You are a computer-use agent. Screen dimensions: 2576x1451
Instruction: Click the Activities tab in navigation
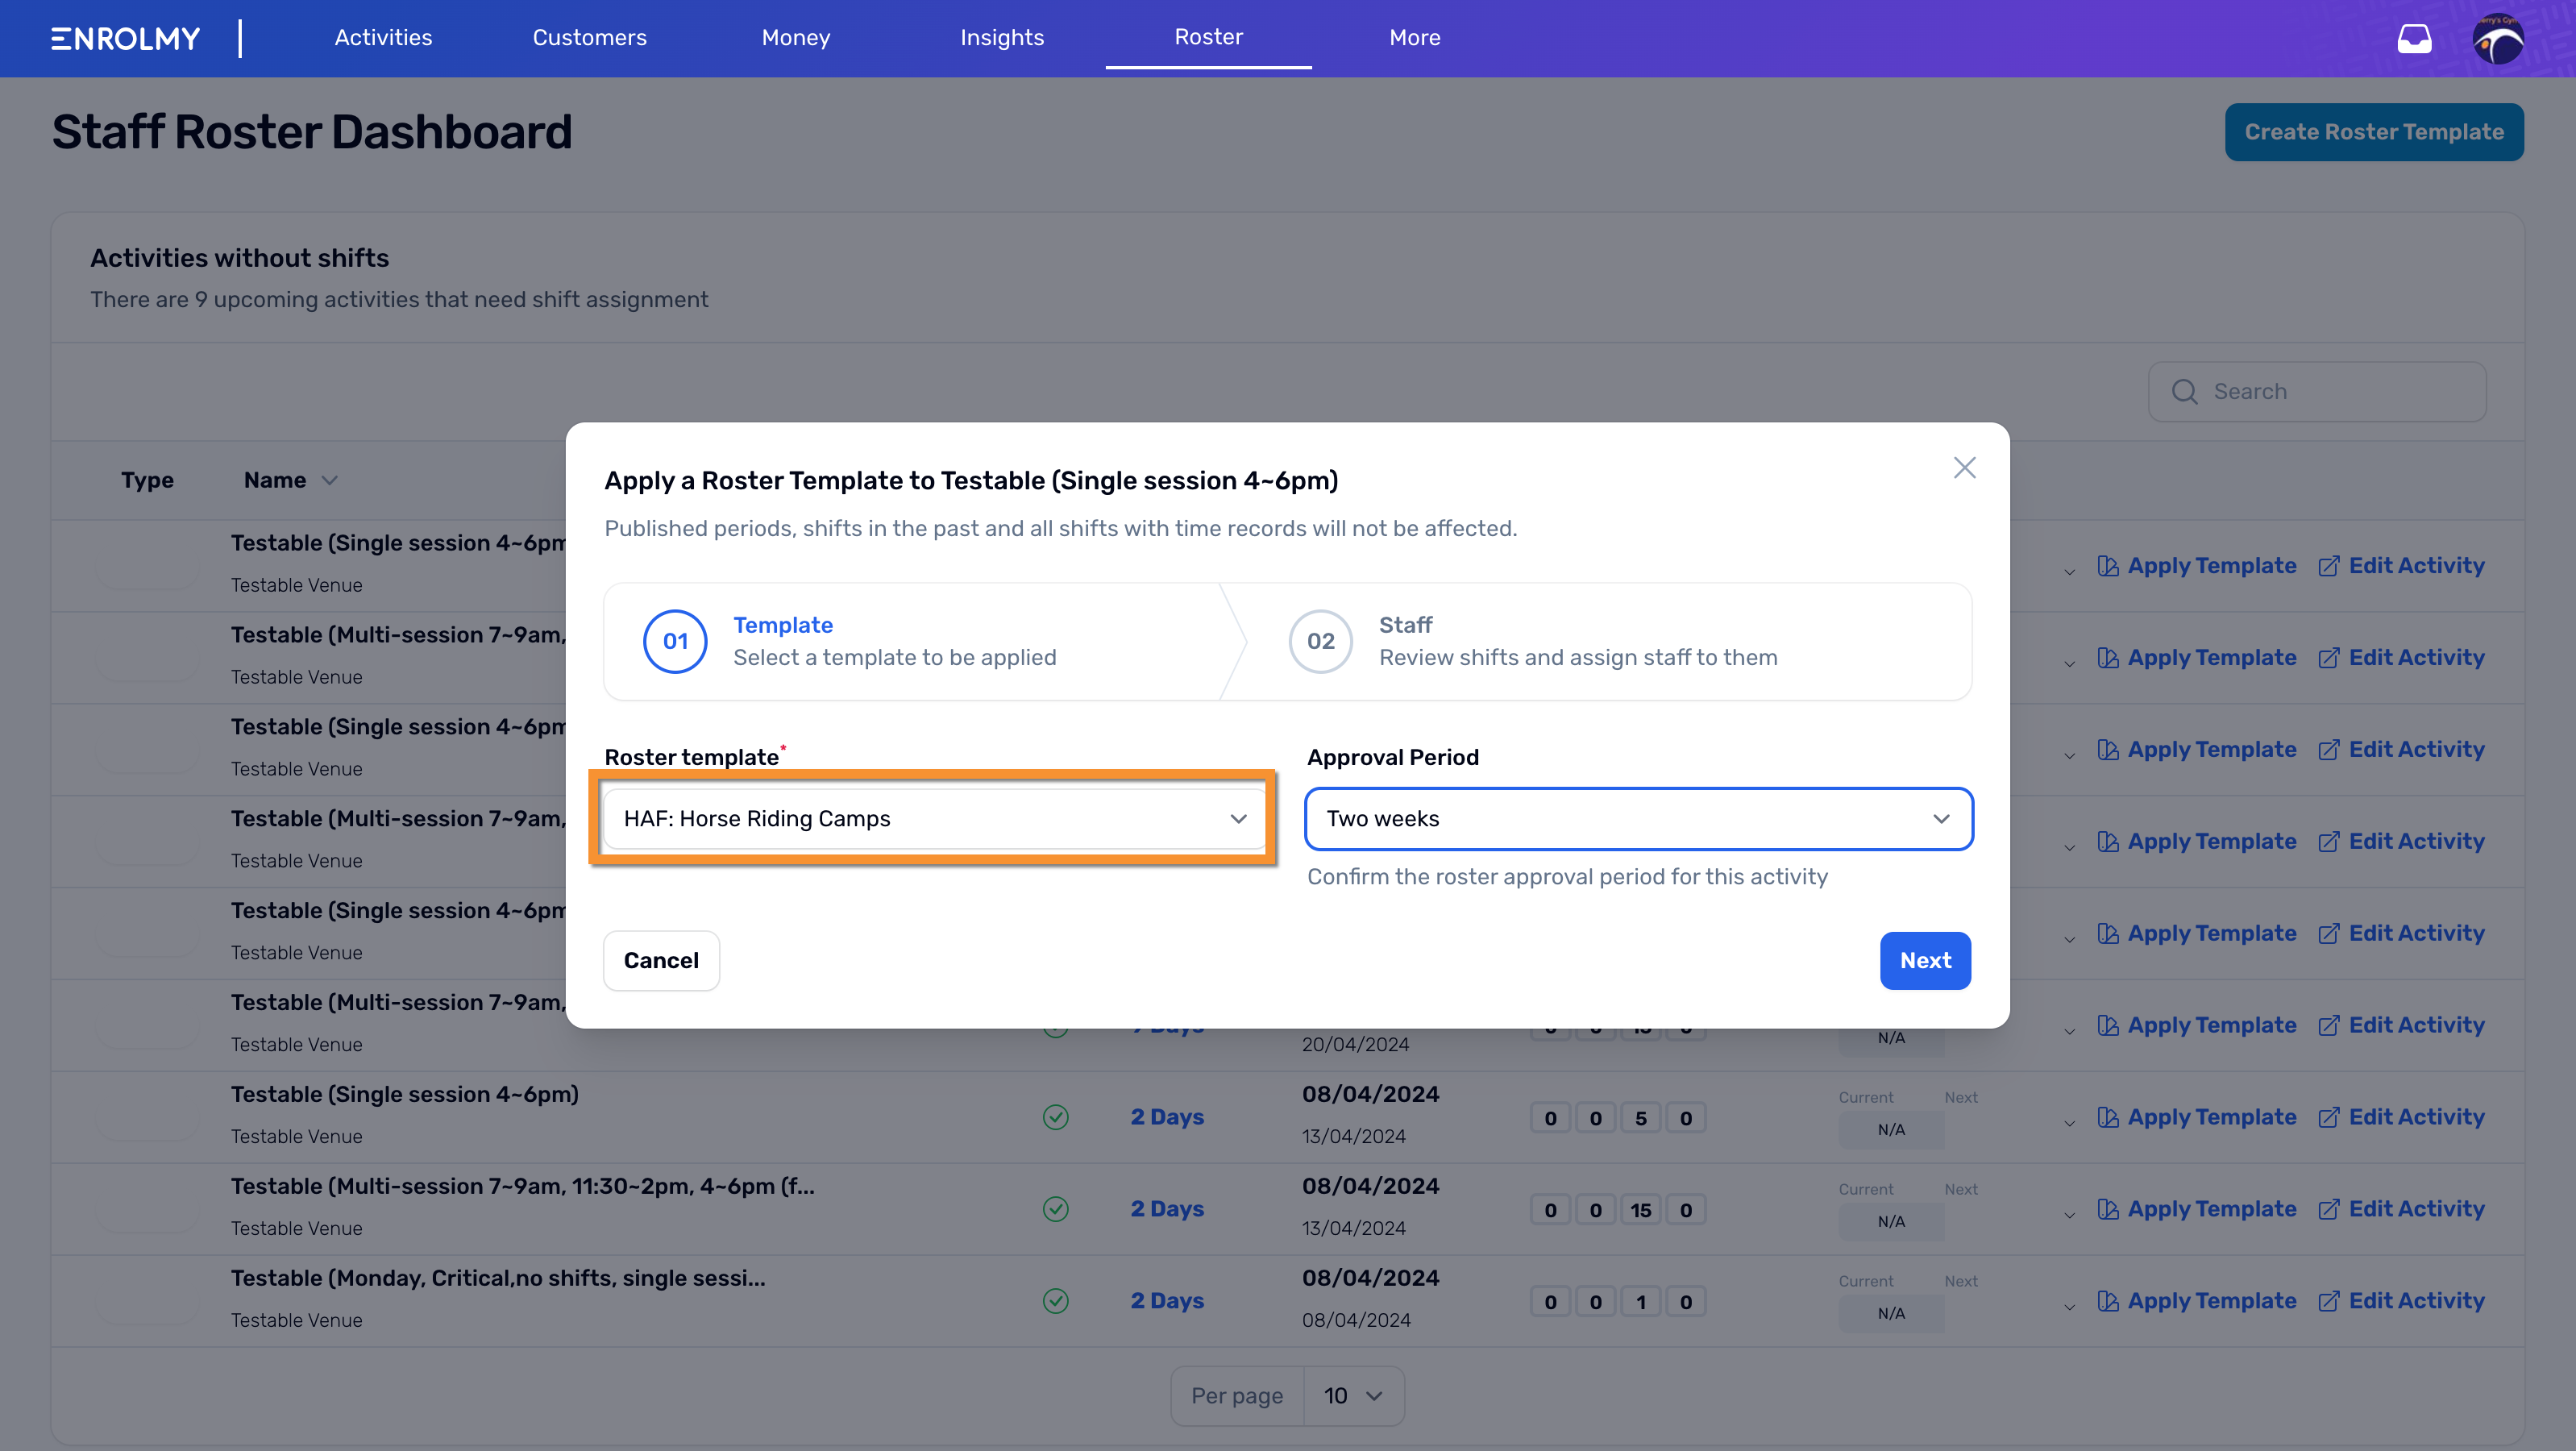tap(382, 37)
